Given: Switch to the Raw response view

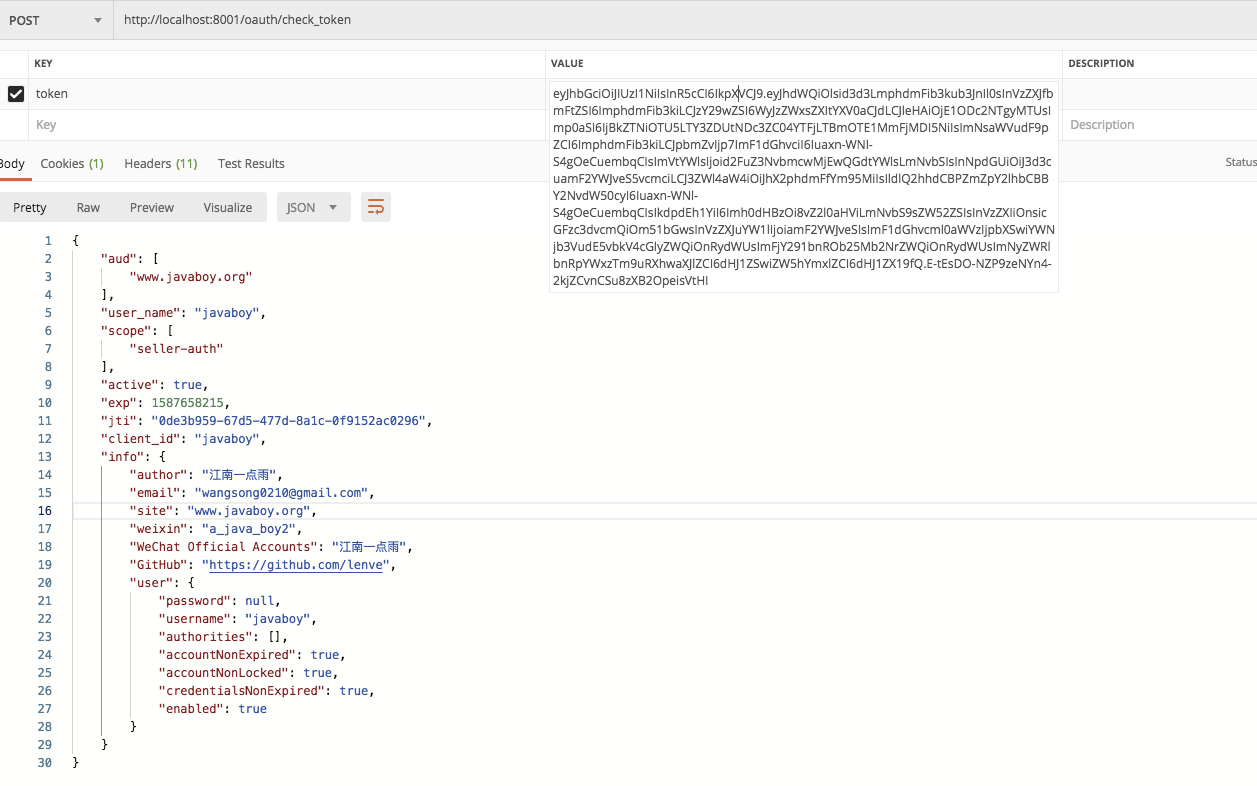Looking at the screenshot, I should tap(88, 207).
